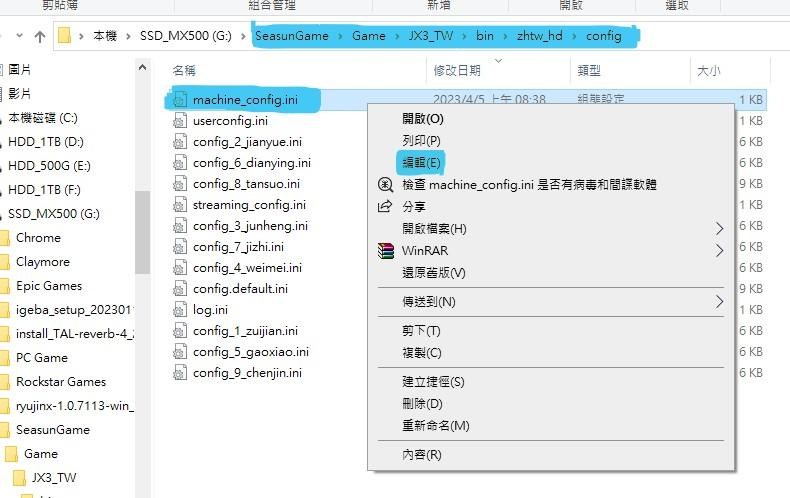The width and height of the screenshot is (790, 498).
Task: Click the config_3_junheng.ini file icon
Action: [180, 226]
